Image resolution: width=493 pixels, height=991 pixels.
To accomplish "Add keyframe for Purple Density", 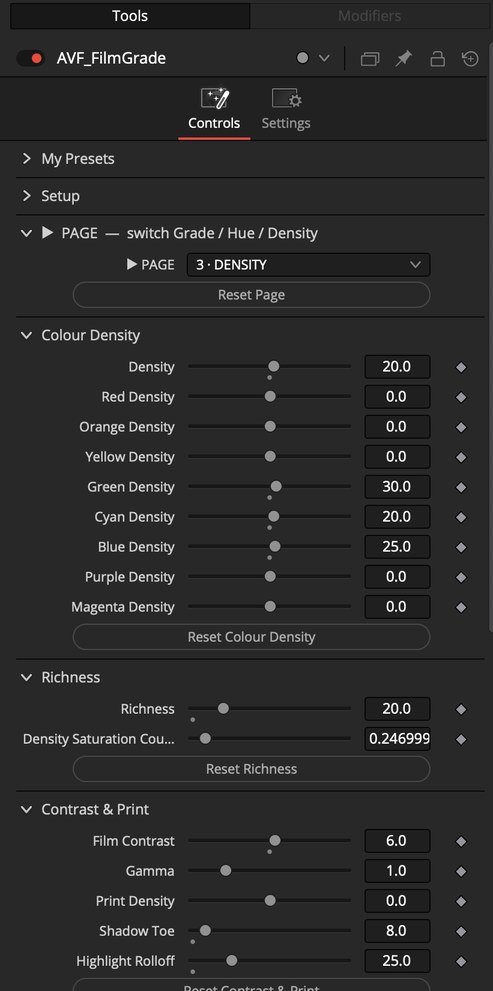I will pyautogui.click(x=461, y=578).
